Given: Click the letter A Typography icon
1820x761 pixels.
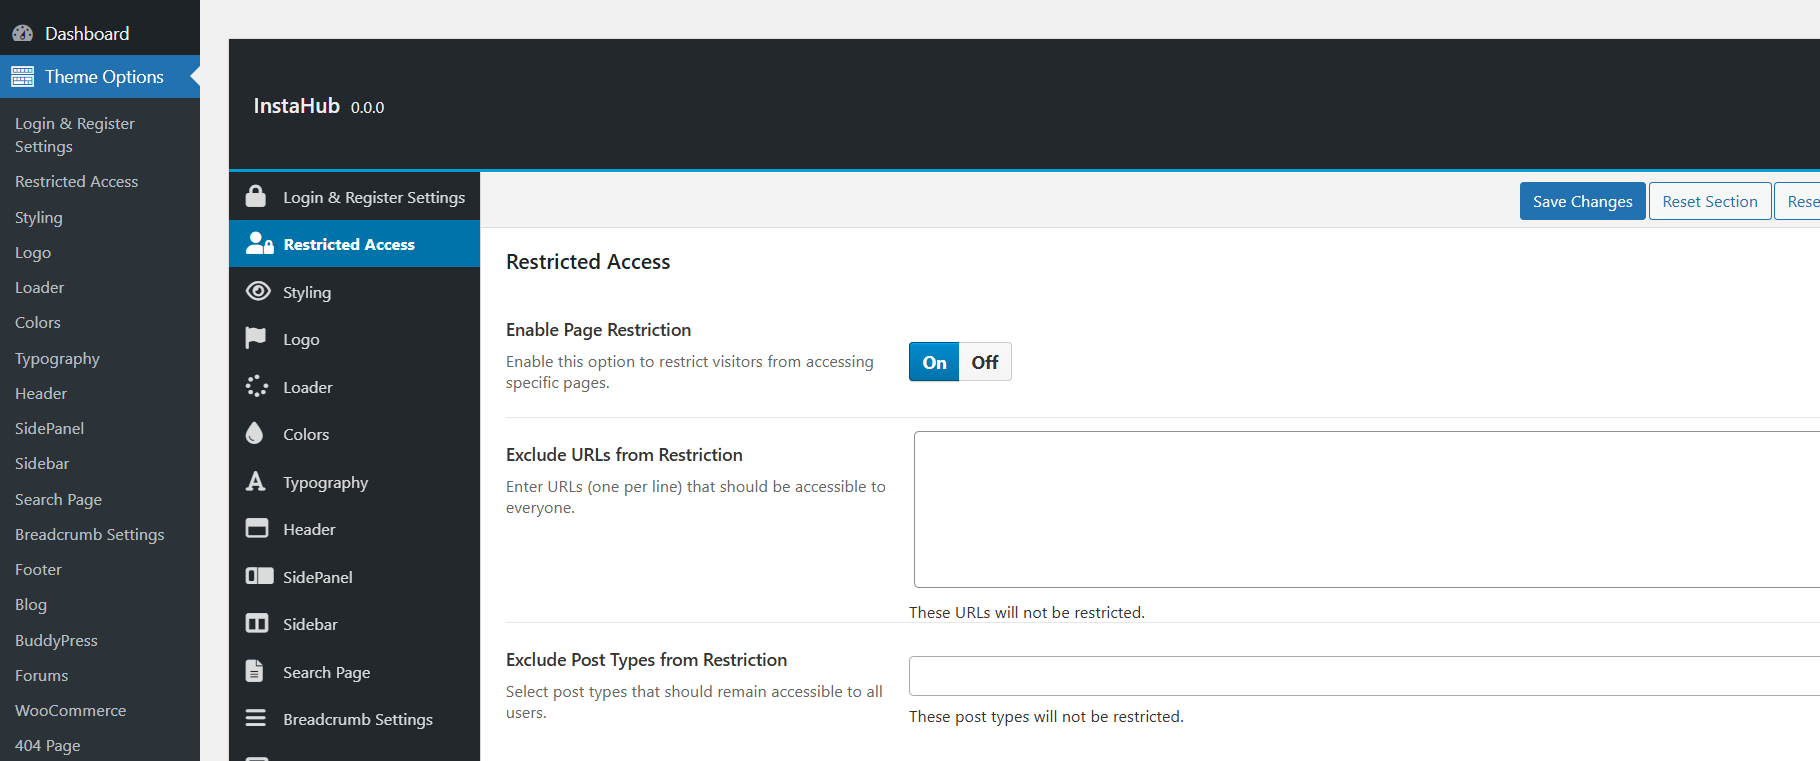Looking at the screenshot, I should [x=256, y=481].
